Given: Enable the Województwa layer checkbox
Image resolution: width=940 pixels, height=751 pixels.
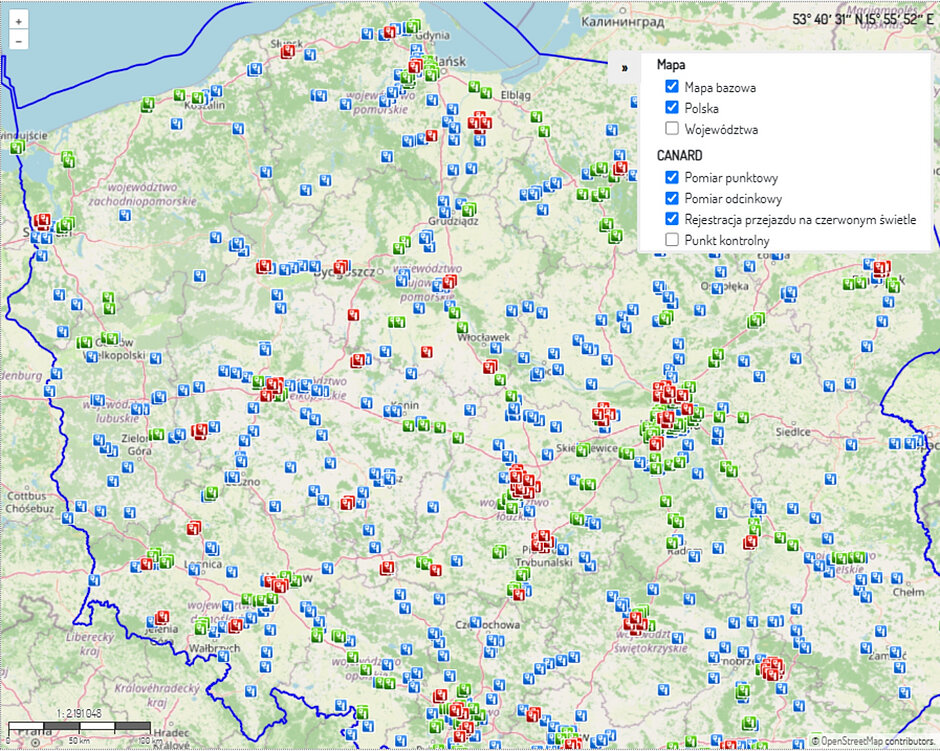Looking at the screenshot, I should [x=672, y=128].
